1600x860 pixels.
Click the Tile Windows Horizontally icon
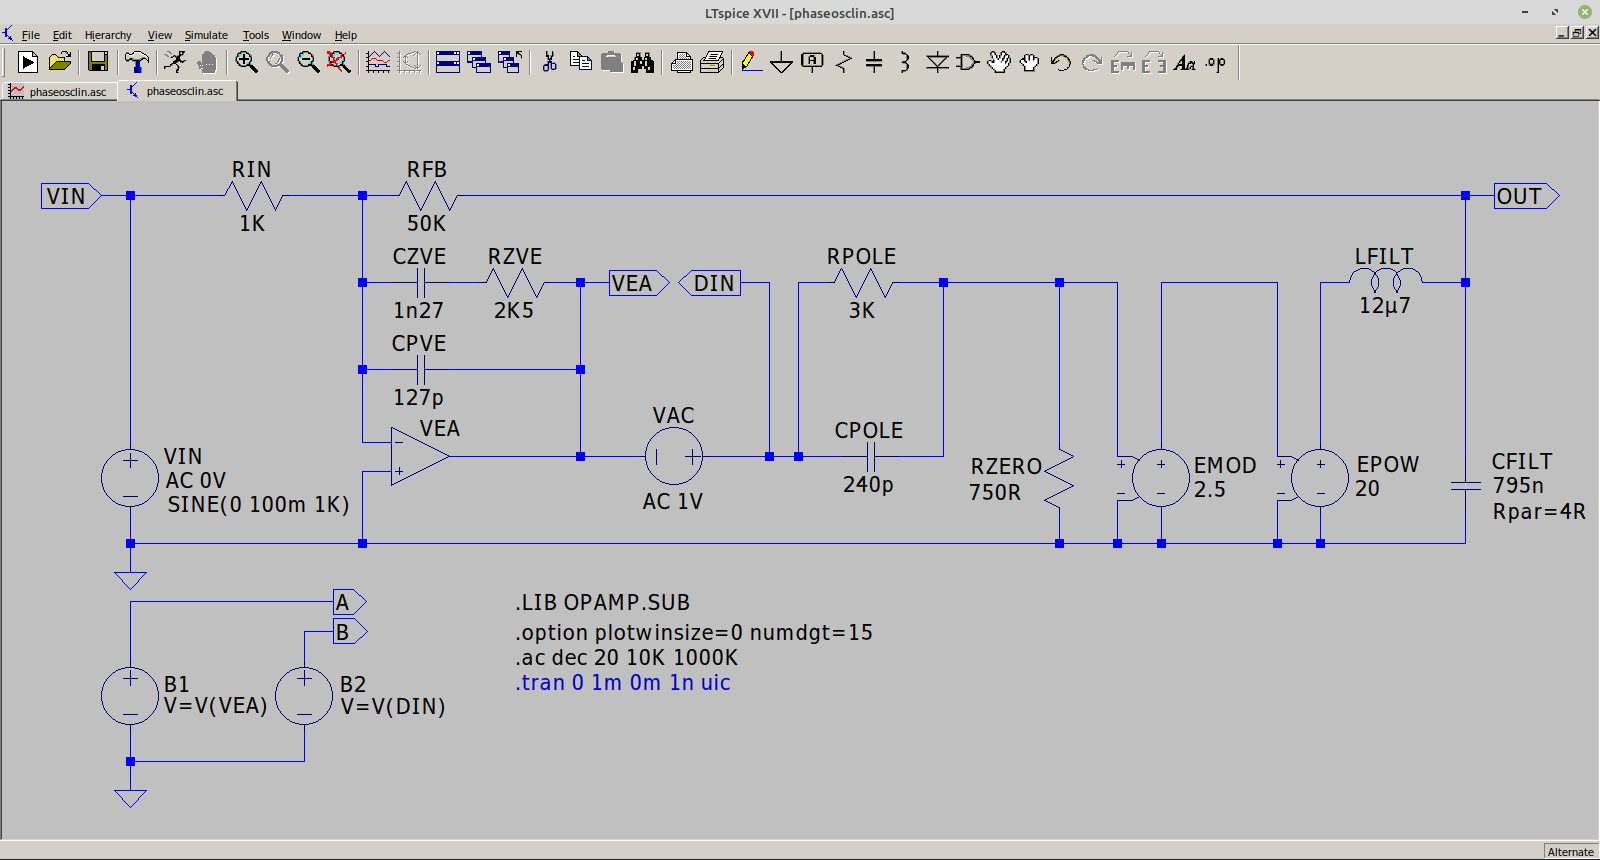pyautogui.click(x=448, y=62)
